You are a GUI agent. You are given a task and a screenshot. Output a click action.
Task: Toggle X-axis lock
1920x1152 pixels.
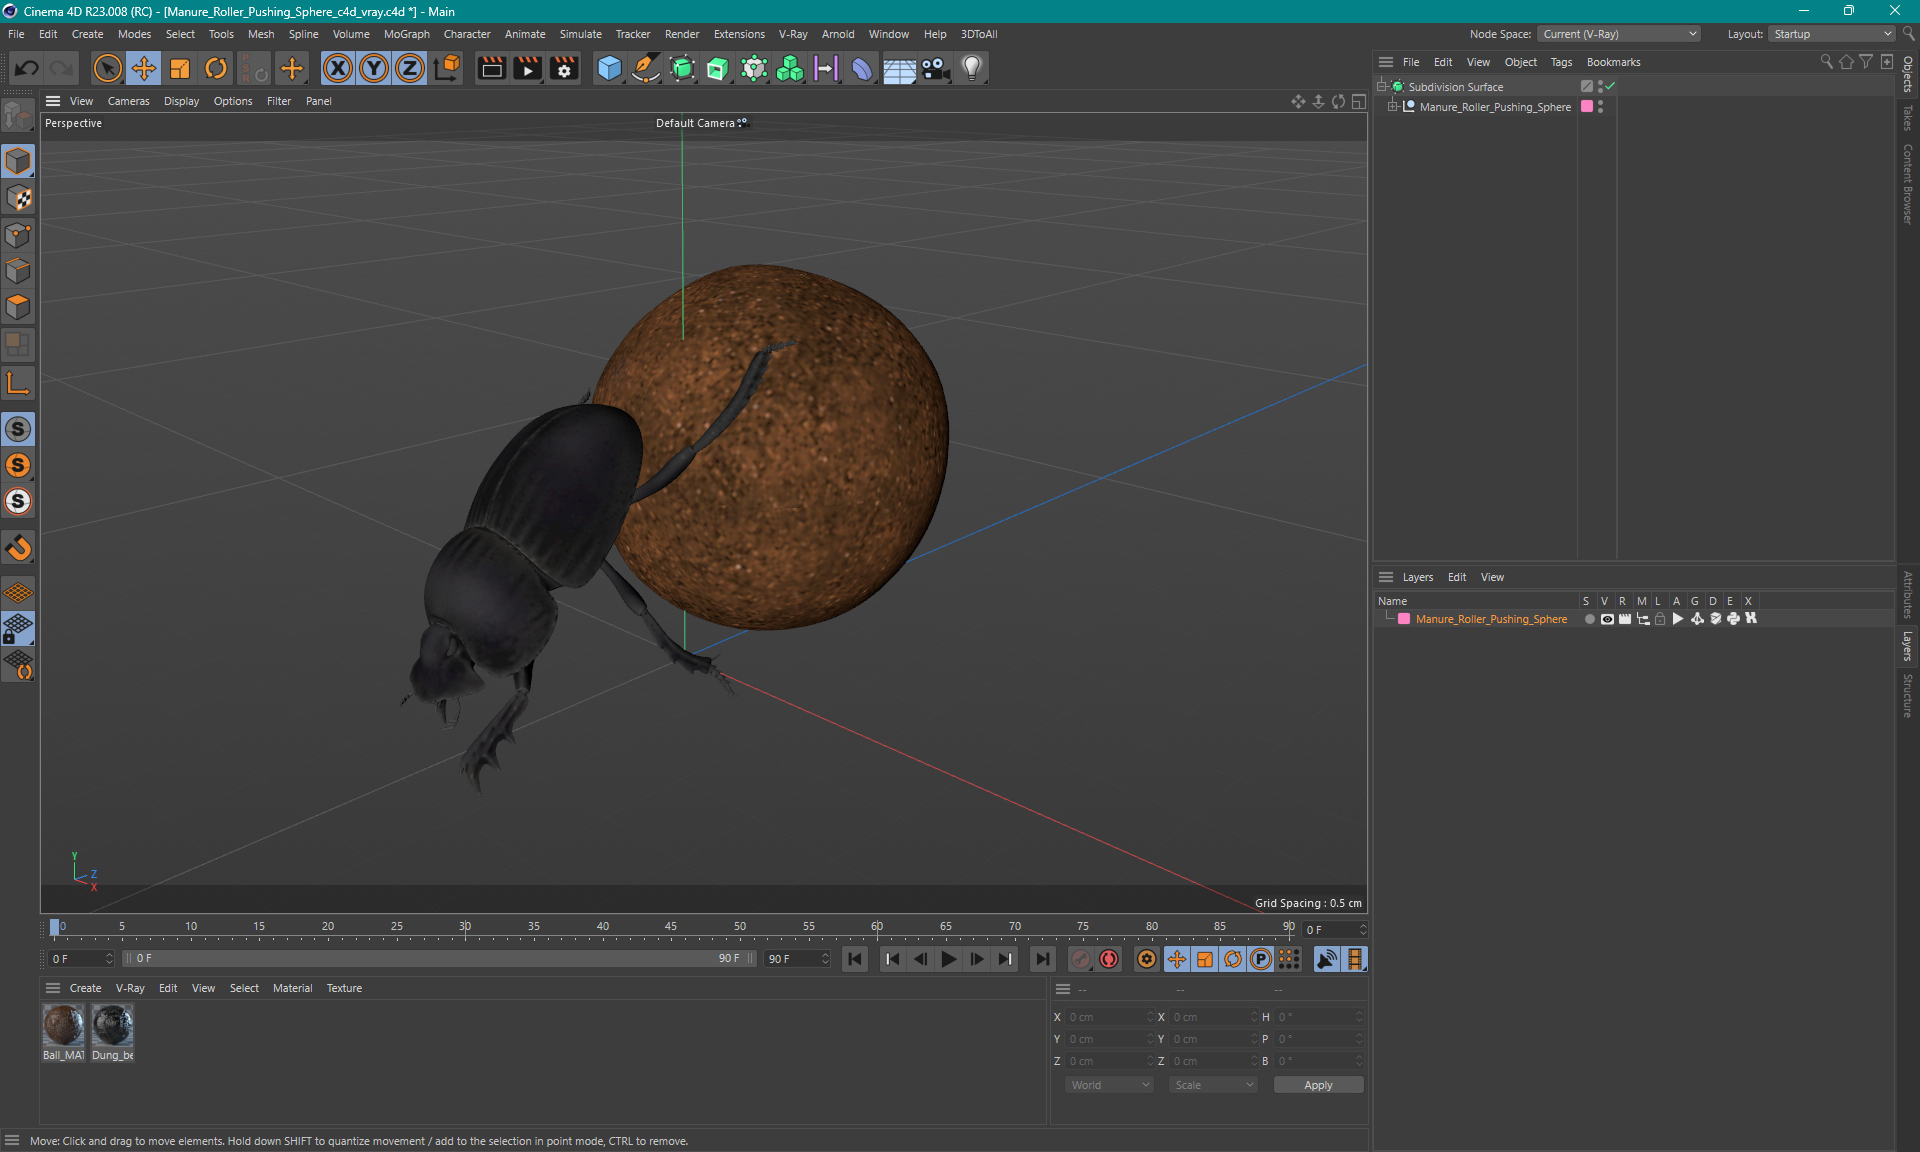(x=338, y=68)
